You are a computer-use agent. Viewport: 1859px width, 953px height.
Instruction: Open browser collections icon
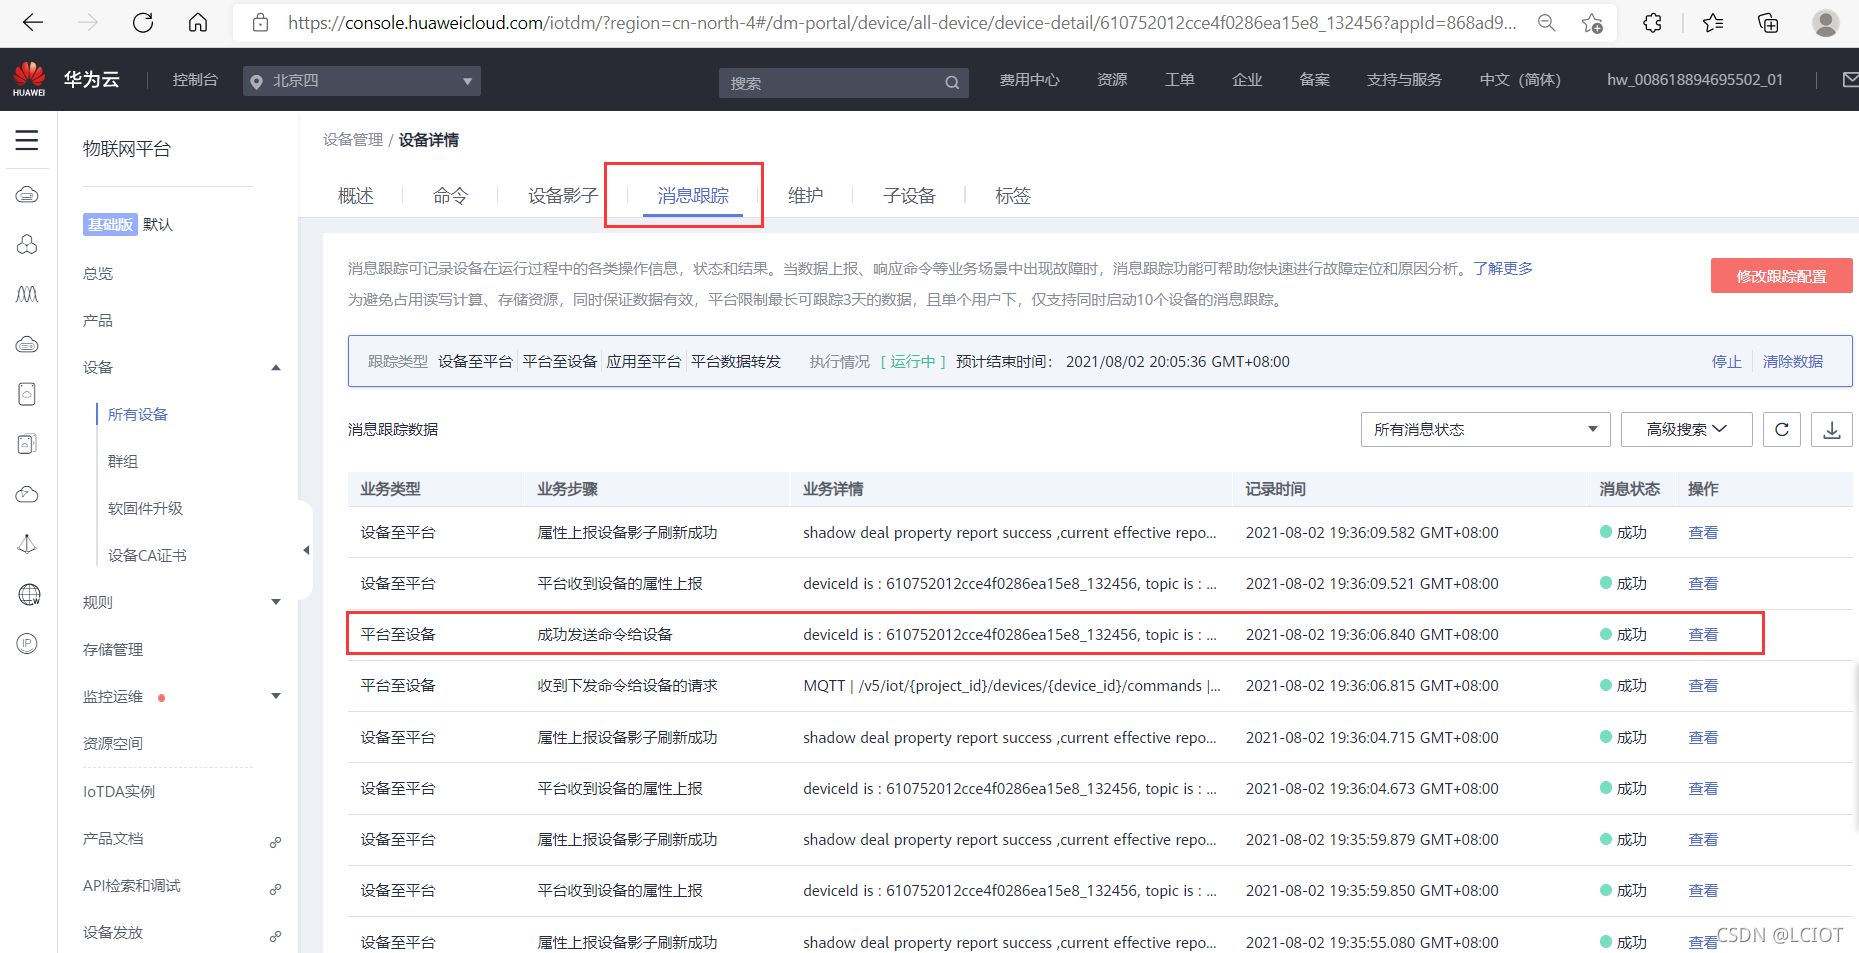(x=1768, y=22)
